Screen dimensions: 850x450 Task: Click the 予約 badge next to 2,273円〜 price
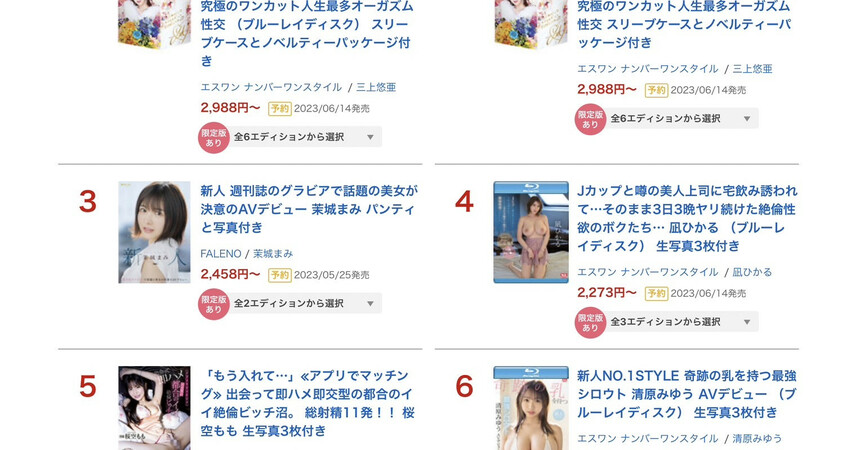[656, 293]
